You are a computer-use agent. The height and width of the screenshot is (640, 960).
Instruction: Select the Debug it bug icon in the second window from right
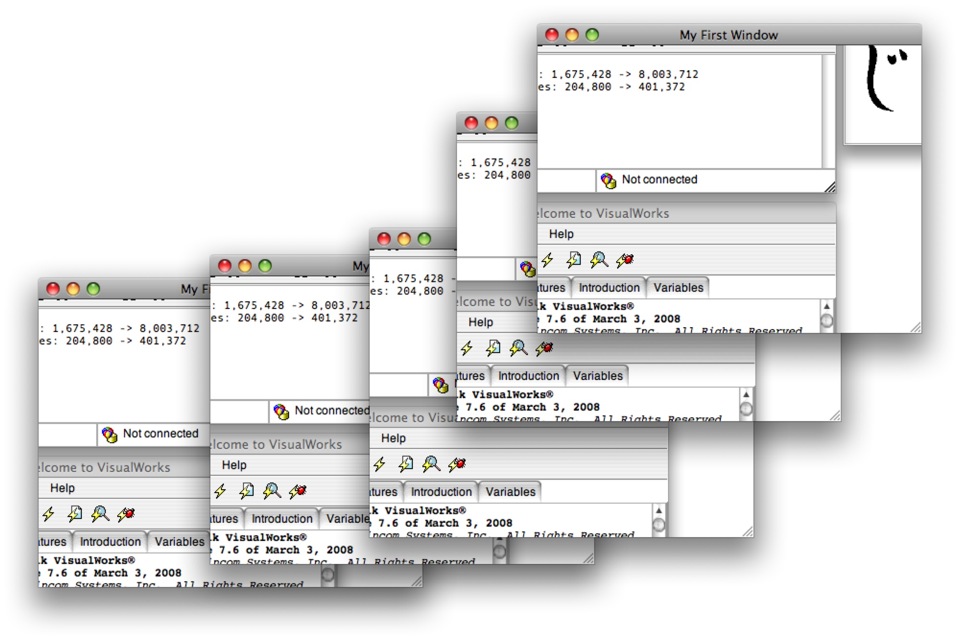pos(544,348)
